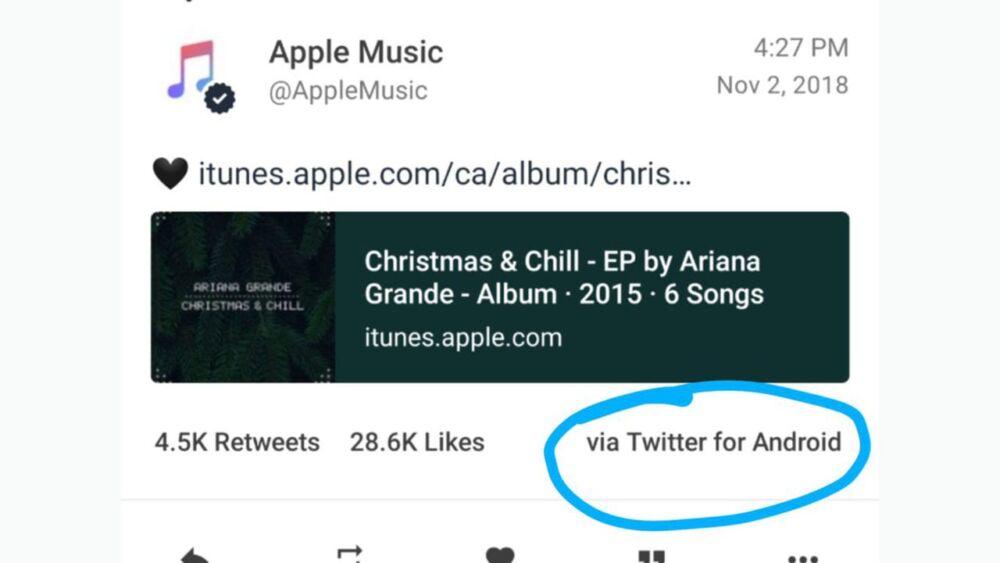Open the itunes.apple.com/ca/album link in tweet text

point(445,175)
